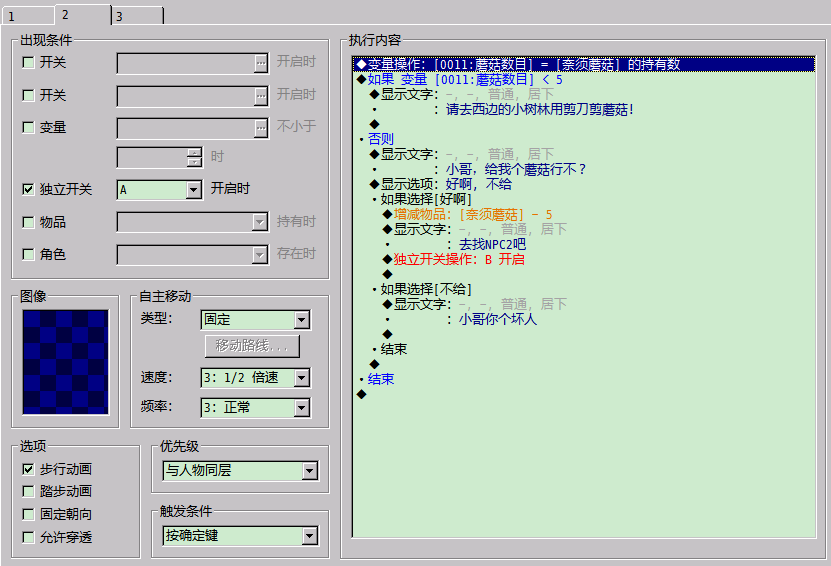Toggle the 步行动画 option
The image size is (831, 566).
coord(28,469)
